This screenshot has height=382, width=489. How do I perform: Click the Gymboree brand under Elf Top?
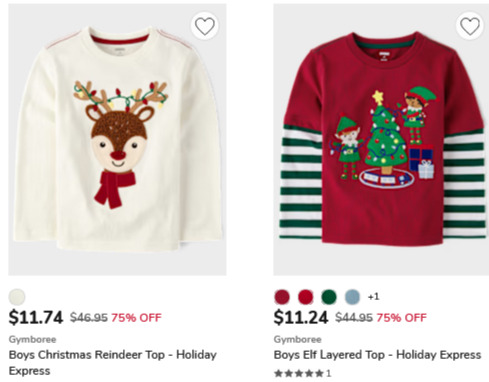(x=298, y=339)
